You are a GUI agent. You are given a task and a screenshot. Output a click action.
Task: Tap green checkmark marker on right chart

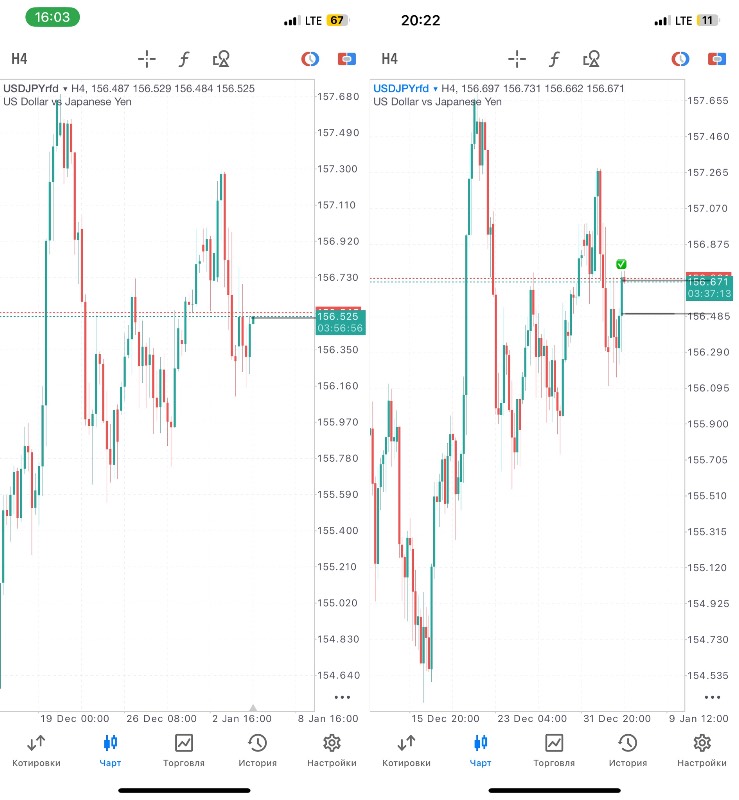621,264
